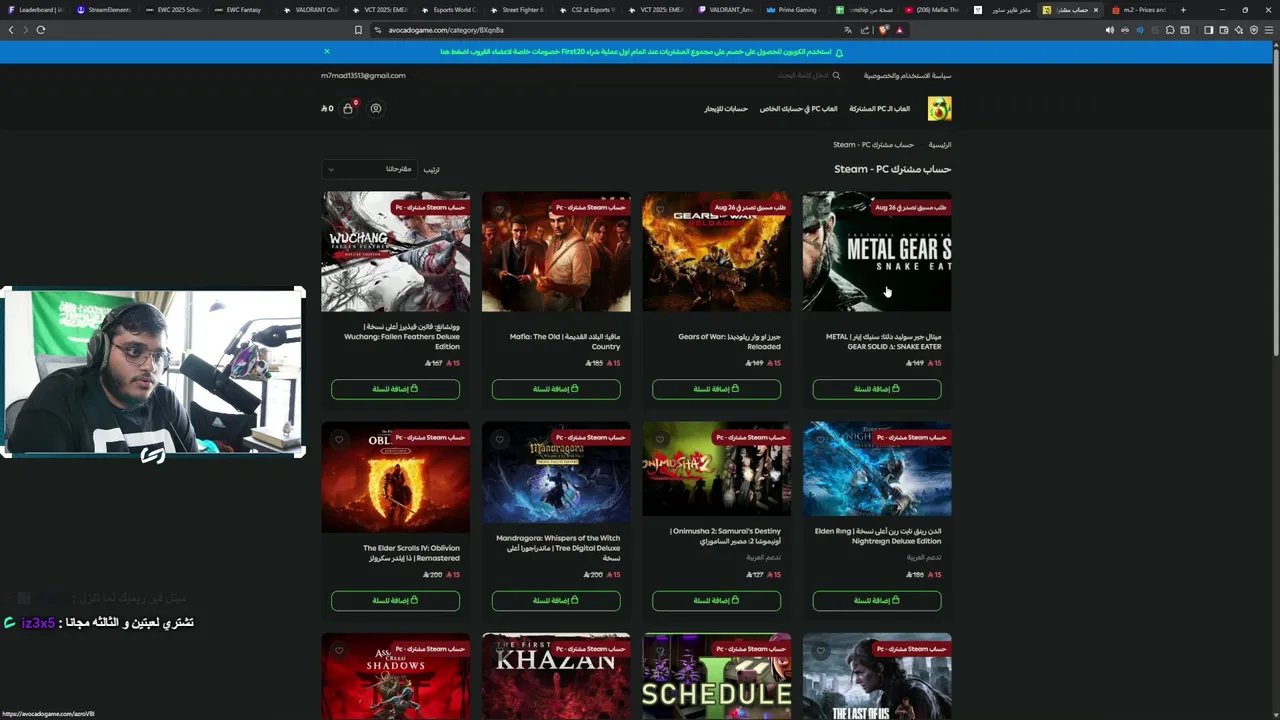Viewport: 1280px width, 720px height.
Task: Click the share page icon in address bar
Action: (x=865, y=30)
